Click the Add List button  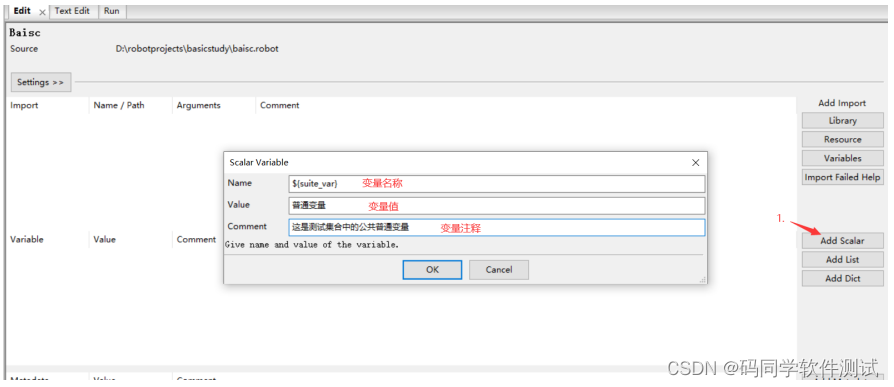[x=842, y=259]
